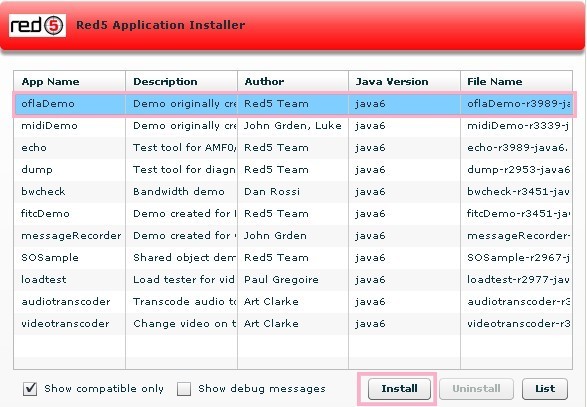
Task: Click the 'Paul Gregoire' author cell
Action: pos(293,280)
